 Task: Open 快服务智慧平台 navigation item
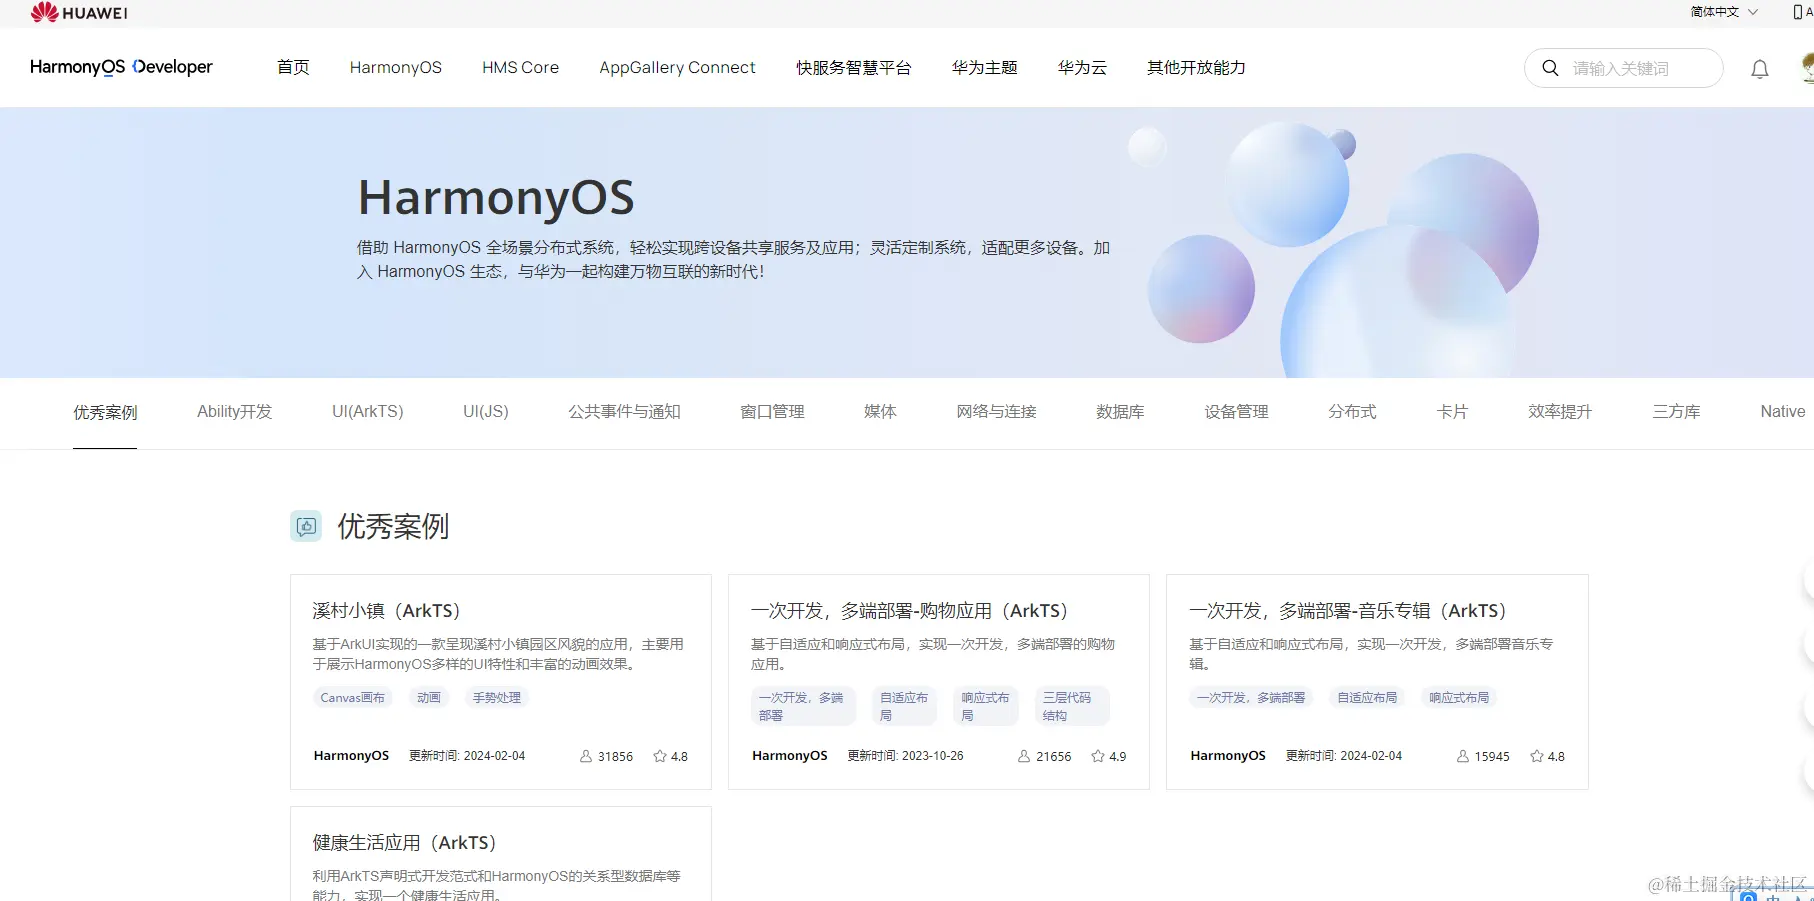point(854,67)
